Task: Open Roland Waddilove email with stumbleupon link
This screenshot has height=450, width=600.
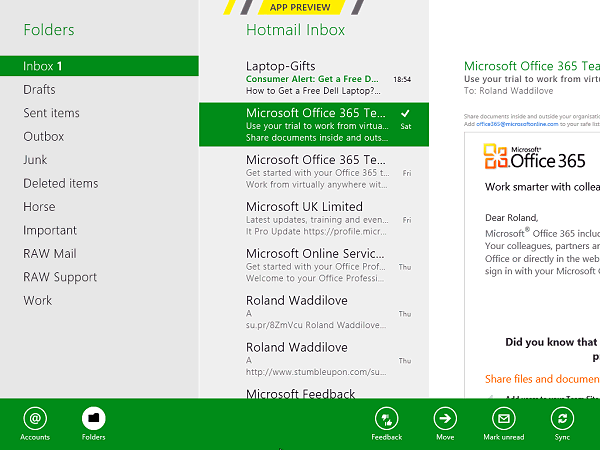Action: [314, 359]
